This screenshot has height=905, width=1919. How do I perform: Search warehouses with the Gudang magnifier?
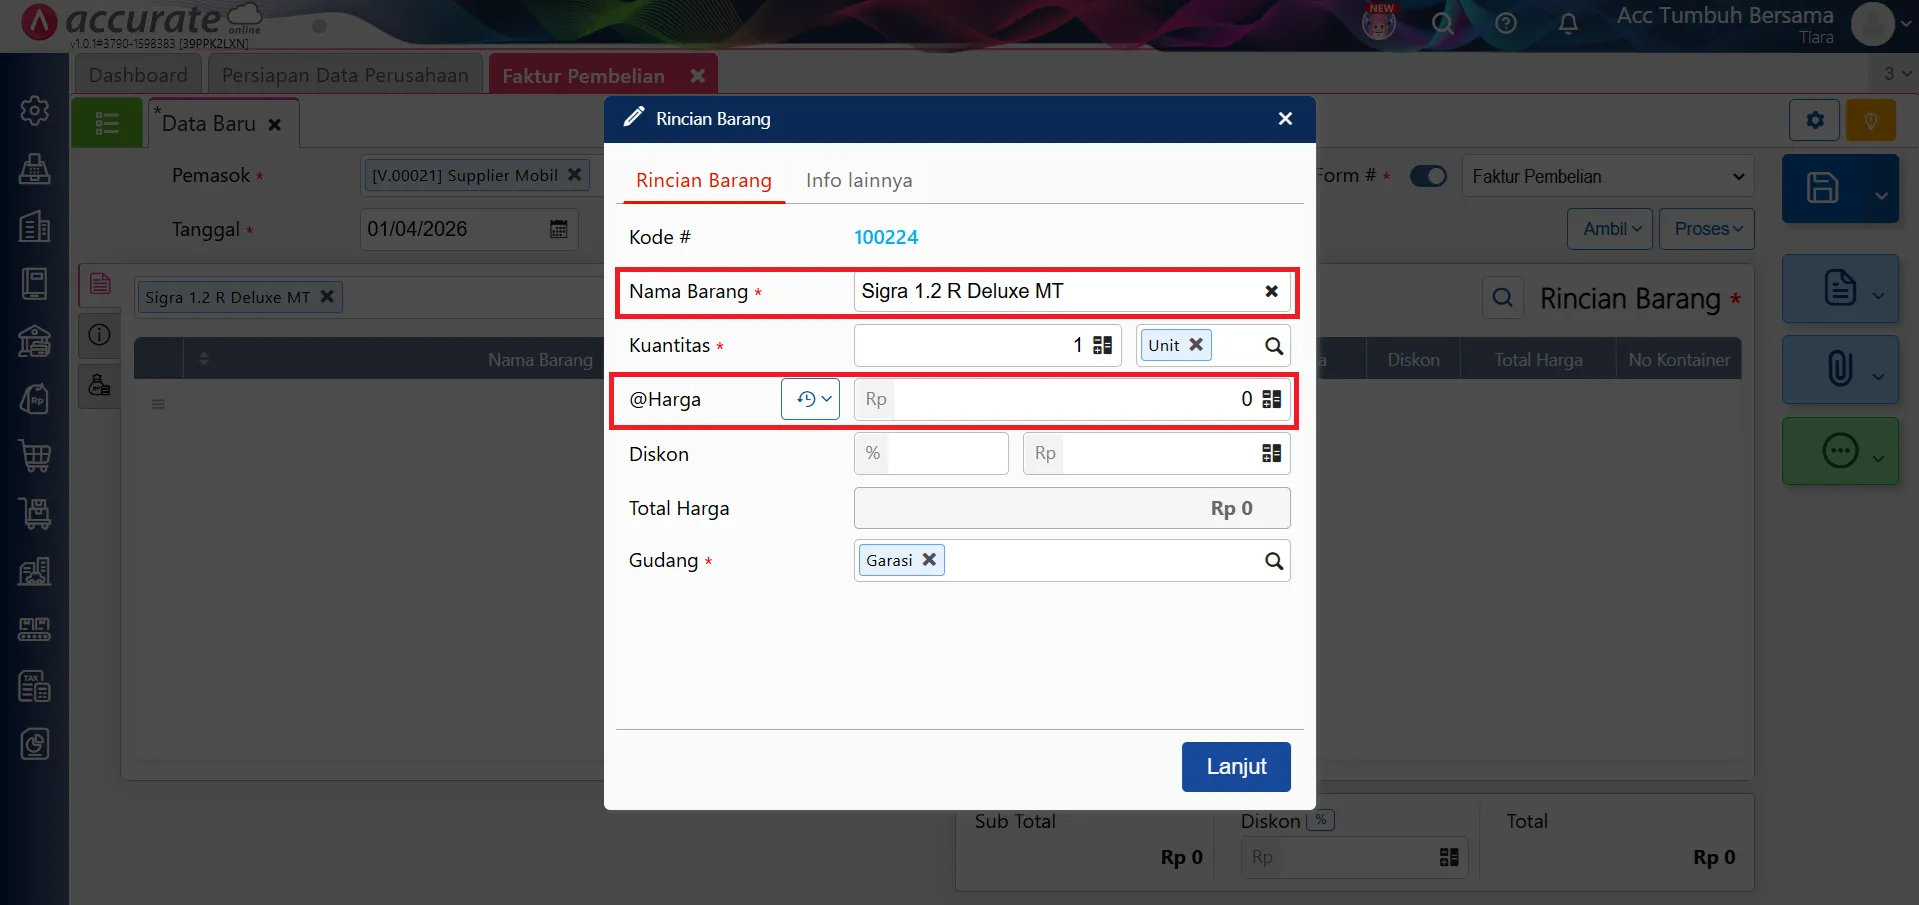(1273, 561)
